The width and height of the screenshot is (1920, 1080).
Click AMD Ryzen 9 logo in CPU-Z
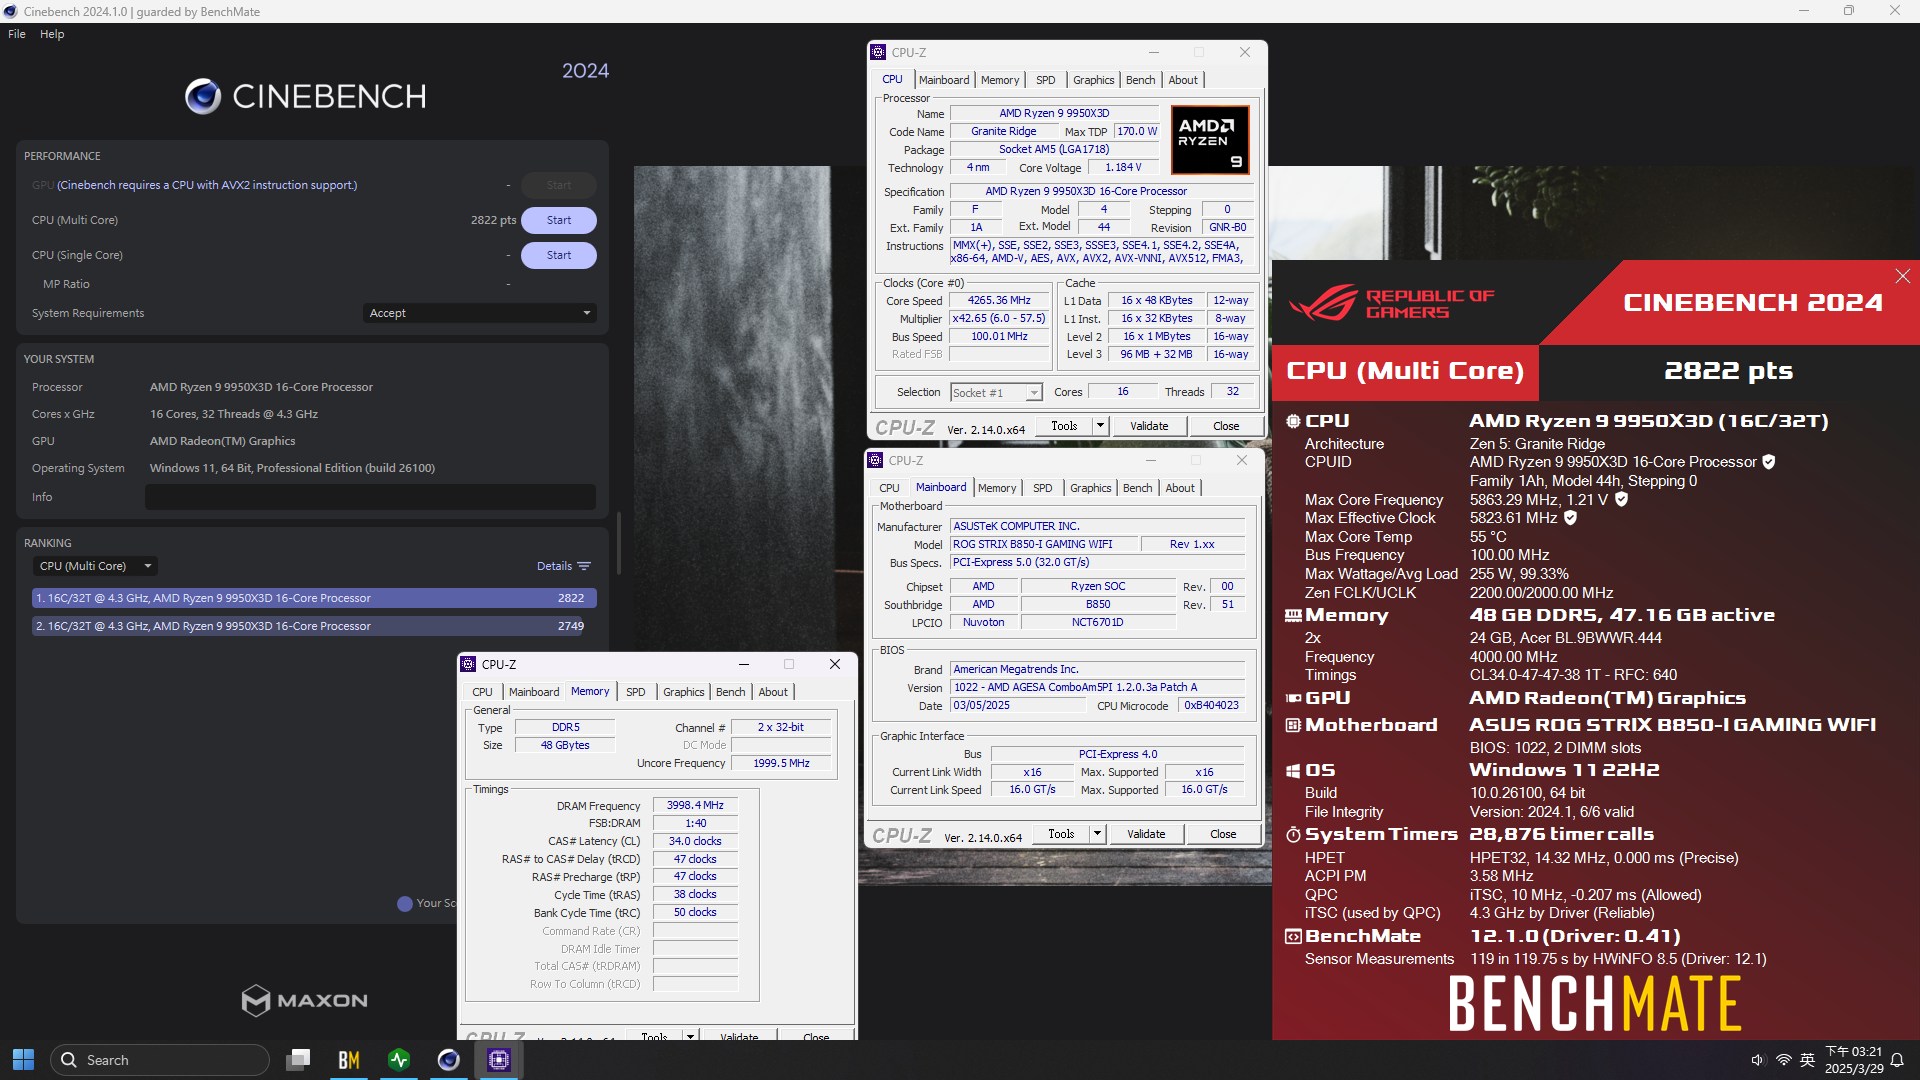pos(1210,141)
